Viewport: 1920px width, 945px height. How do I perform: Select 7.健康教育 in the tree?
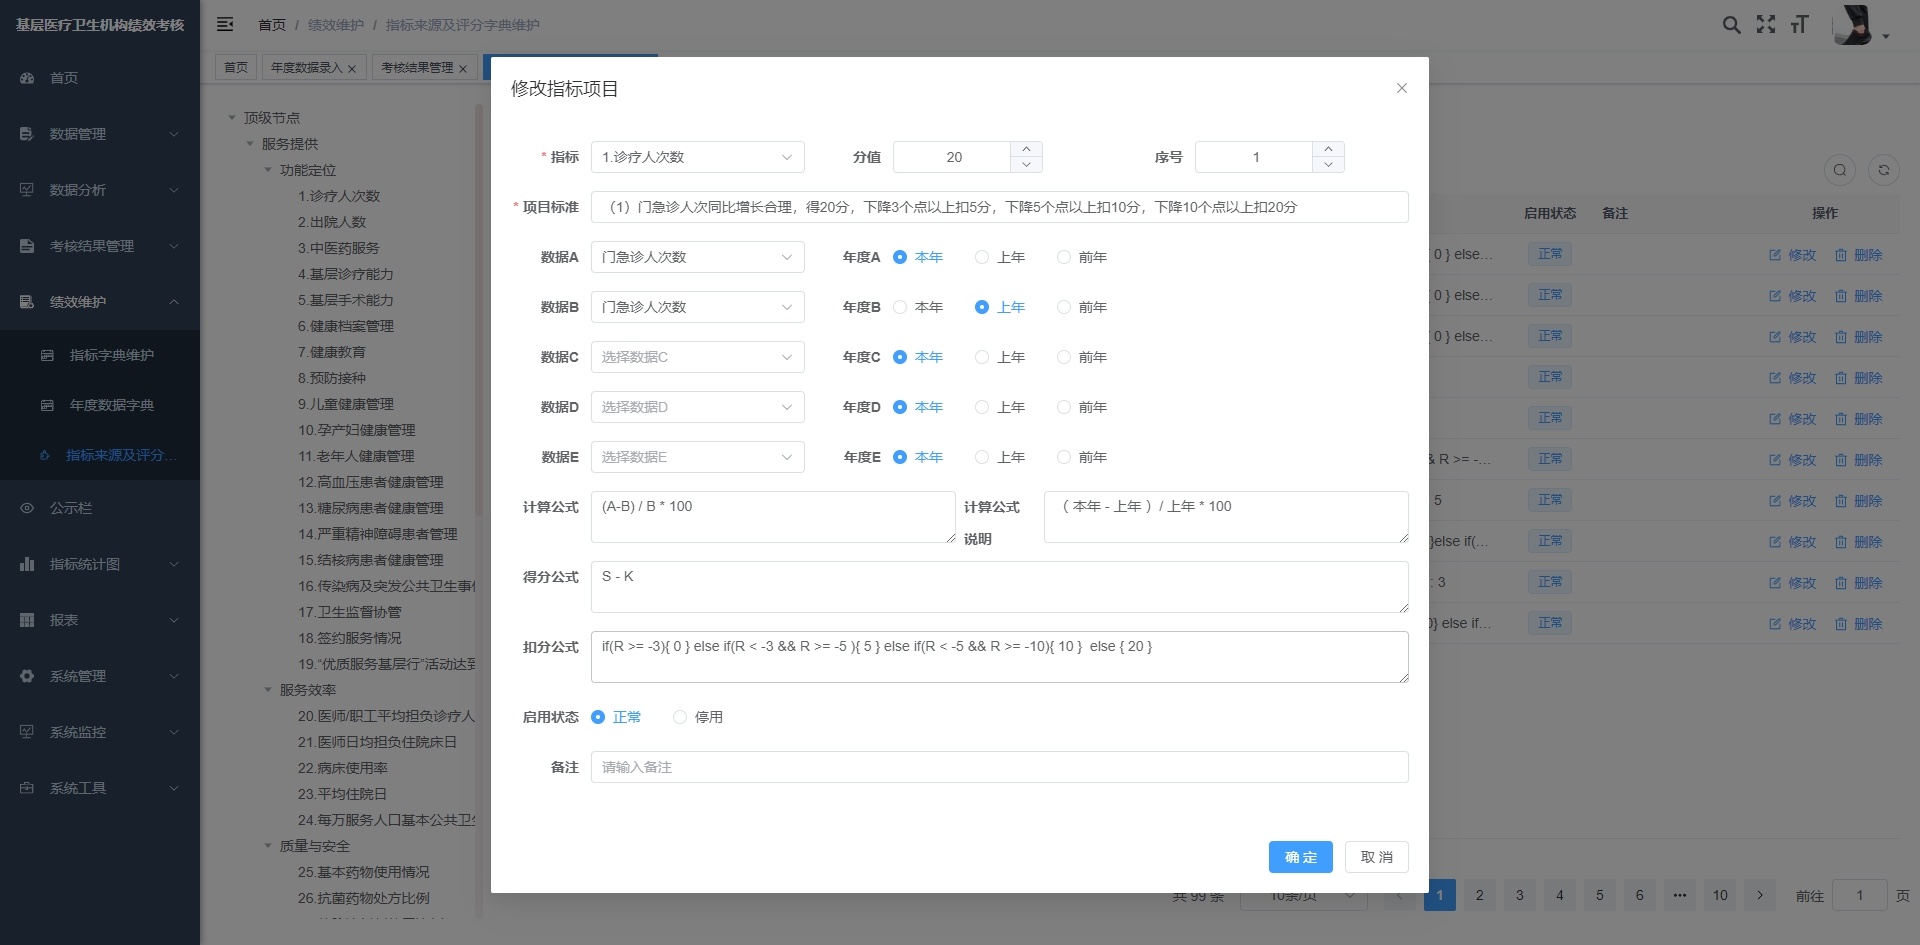coord(332,352)
